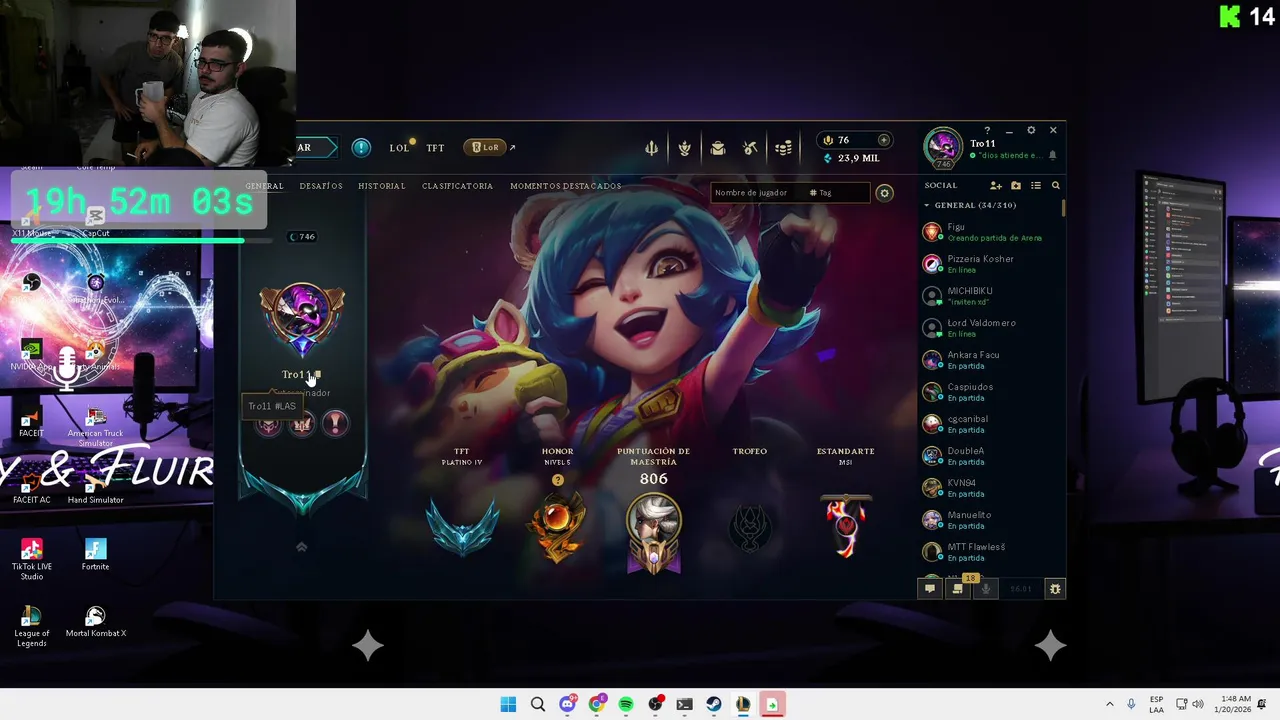Collapse the GENERAL friends group
Image resolution: width=1280 pixels, height=720 pixels.
click(x=927, y=205)
